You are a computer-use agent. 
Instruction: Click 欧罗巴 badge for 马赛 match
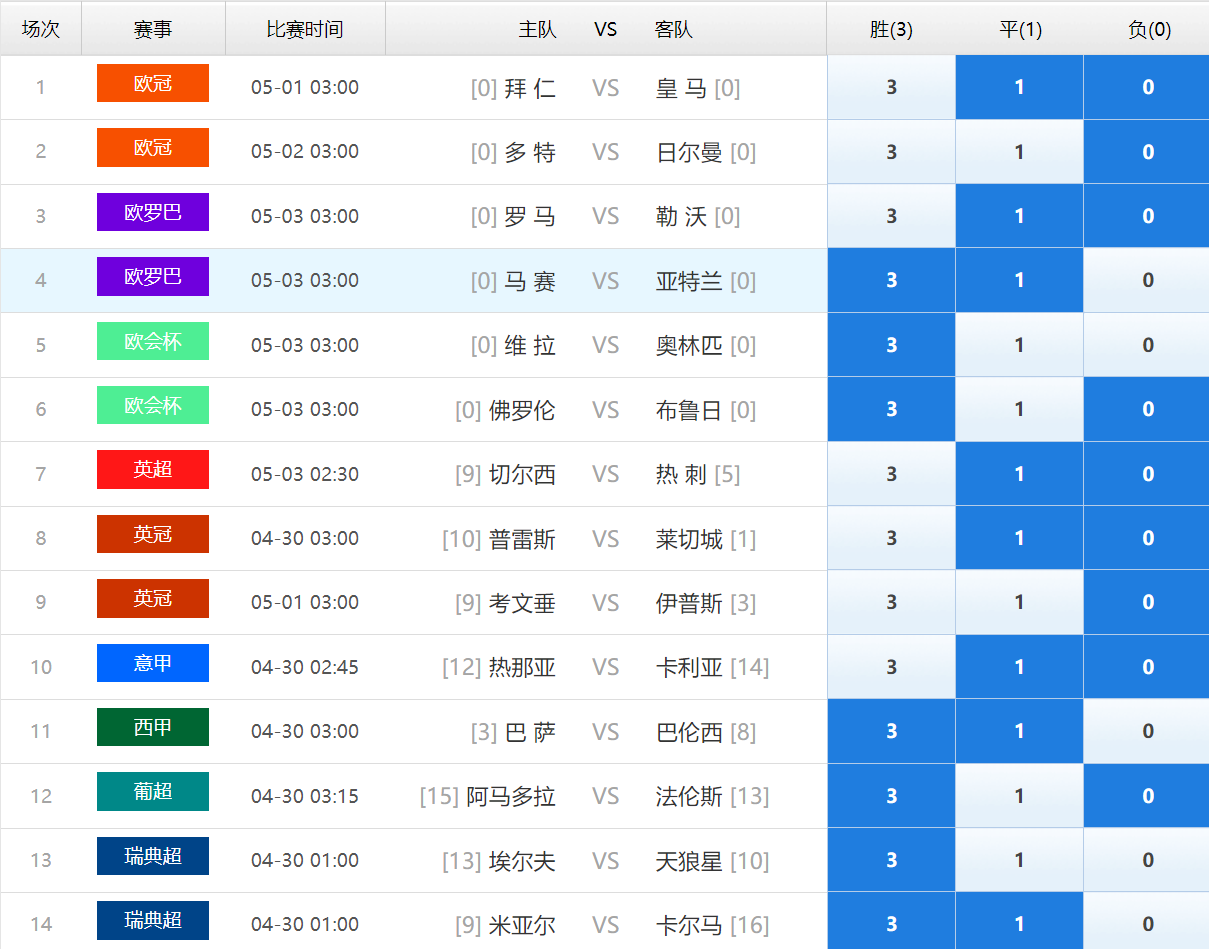[x=153, y=276]
